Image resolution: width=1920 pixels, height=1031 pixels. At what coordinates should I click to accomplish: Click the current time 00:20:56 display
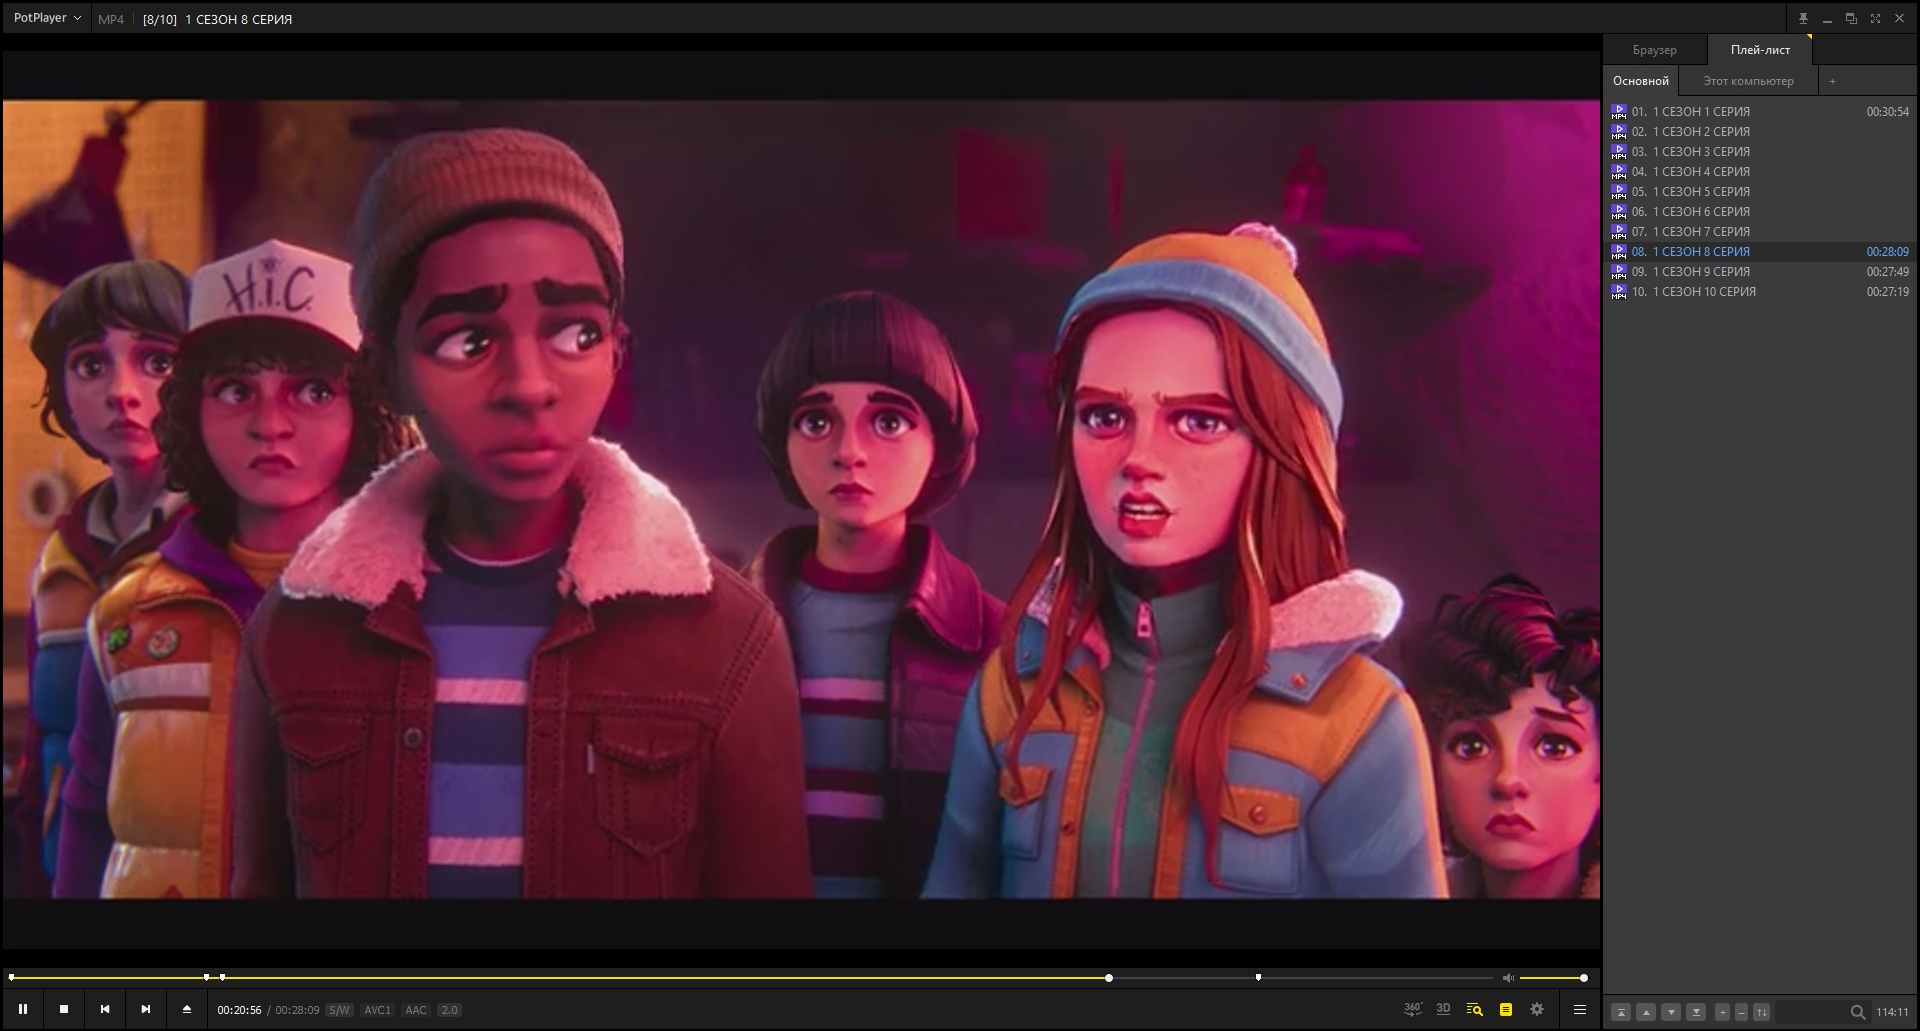(239, 1010)
